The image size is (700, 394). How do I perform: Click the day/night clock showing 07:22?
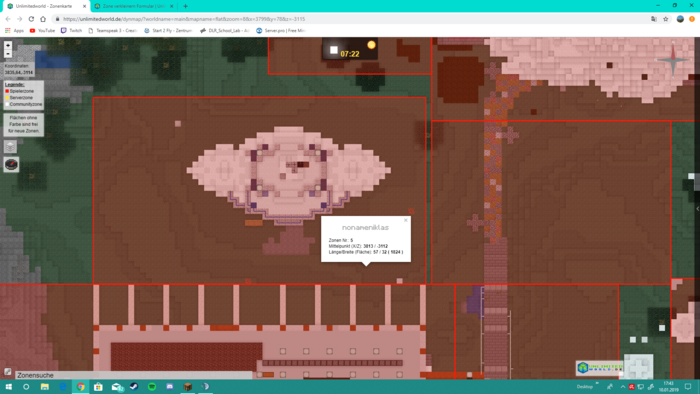coord(350,49)
